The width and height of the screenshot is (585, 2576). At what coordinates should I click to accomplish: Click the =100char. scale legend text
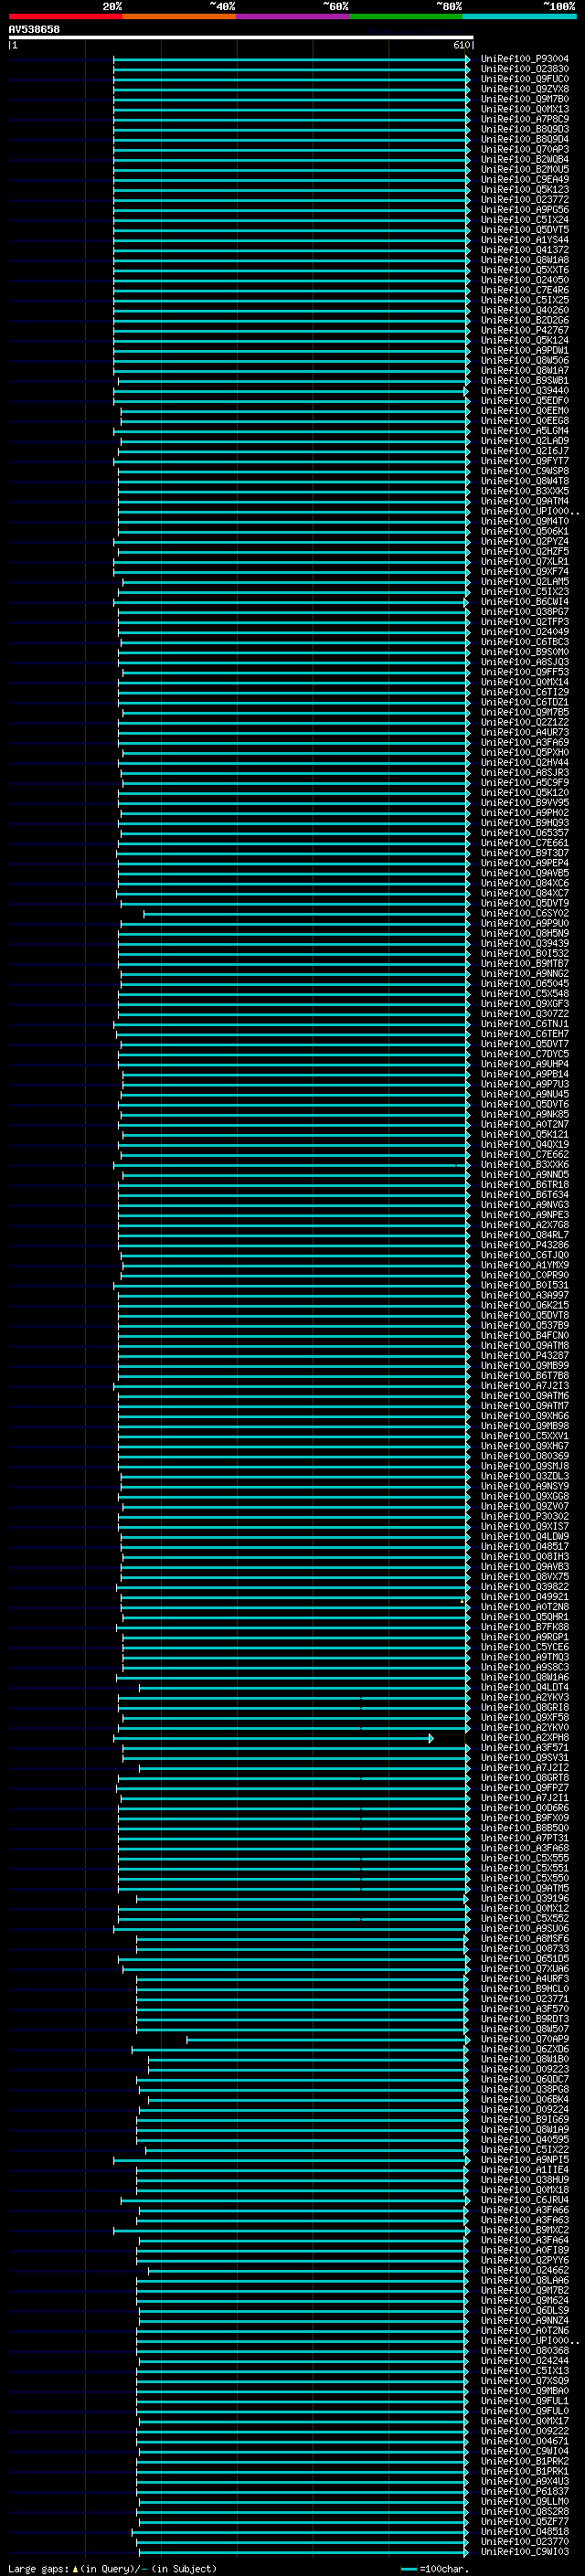point(445,2569)
